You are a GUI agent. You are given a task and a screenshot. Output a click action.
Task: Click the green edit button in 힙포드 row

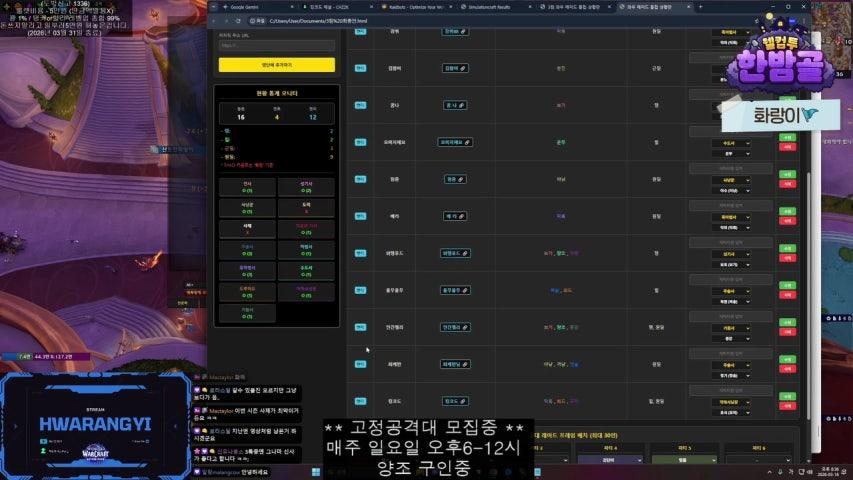[787, 396]
